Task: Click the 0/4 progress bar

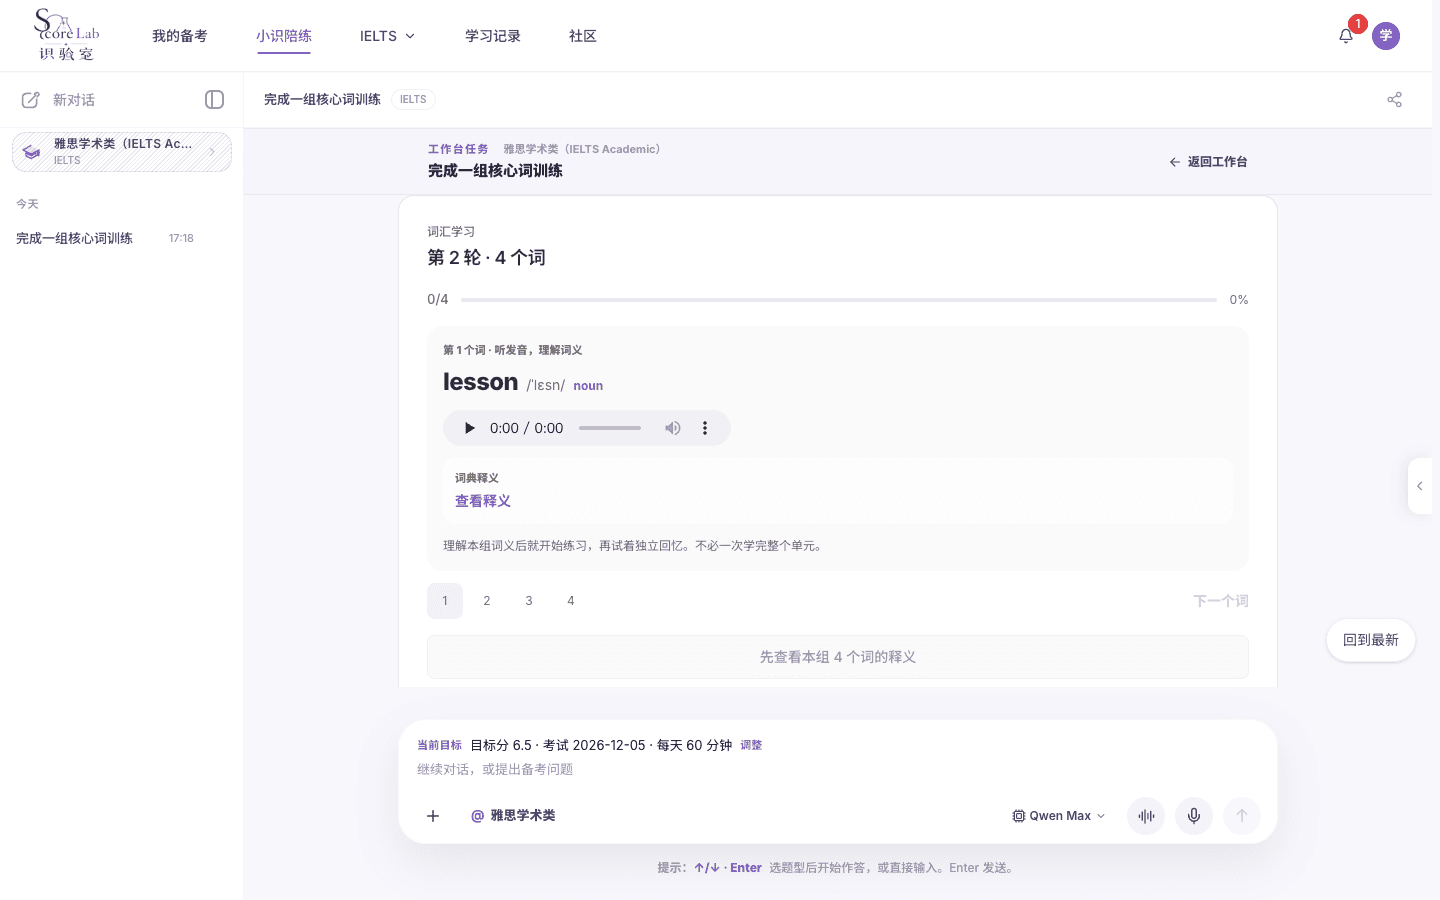Action: [x=839, y=300]
